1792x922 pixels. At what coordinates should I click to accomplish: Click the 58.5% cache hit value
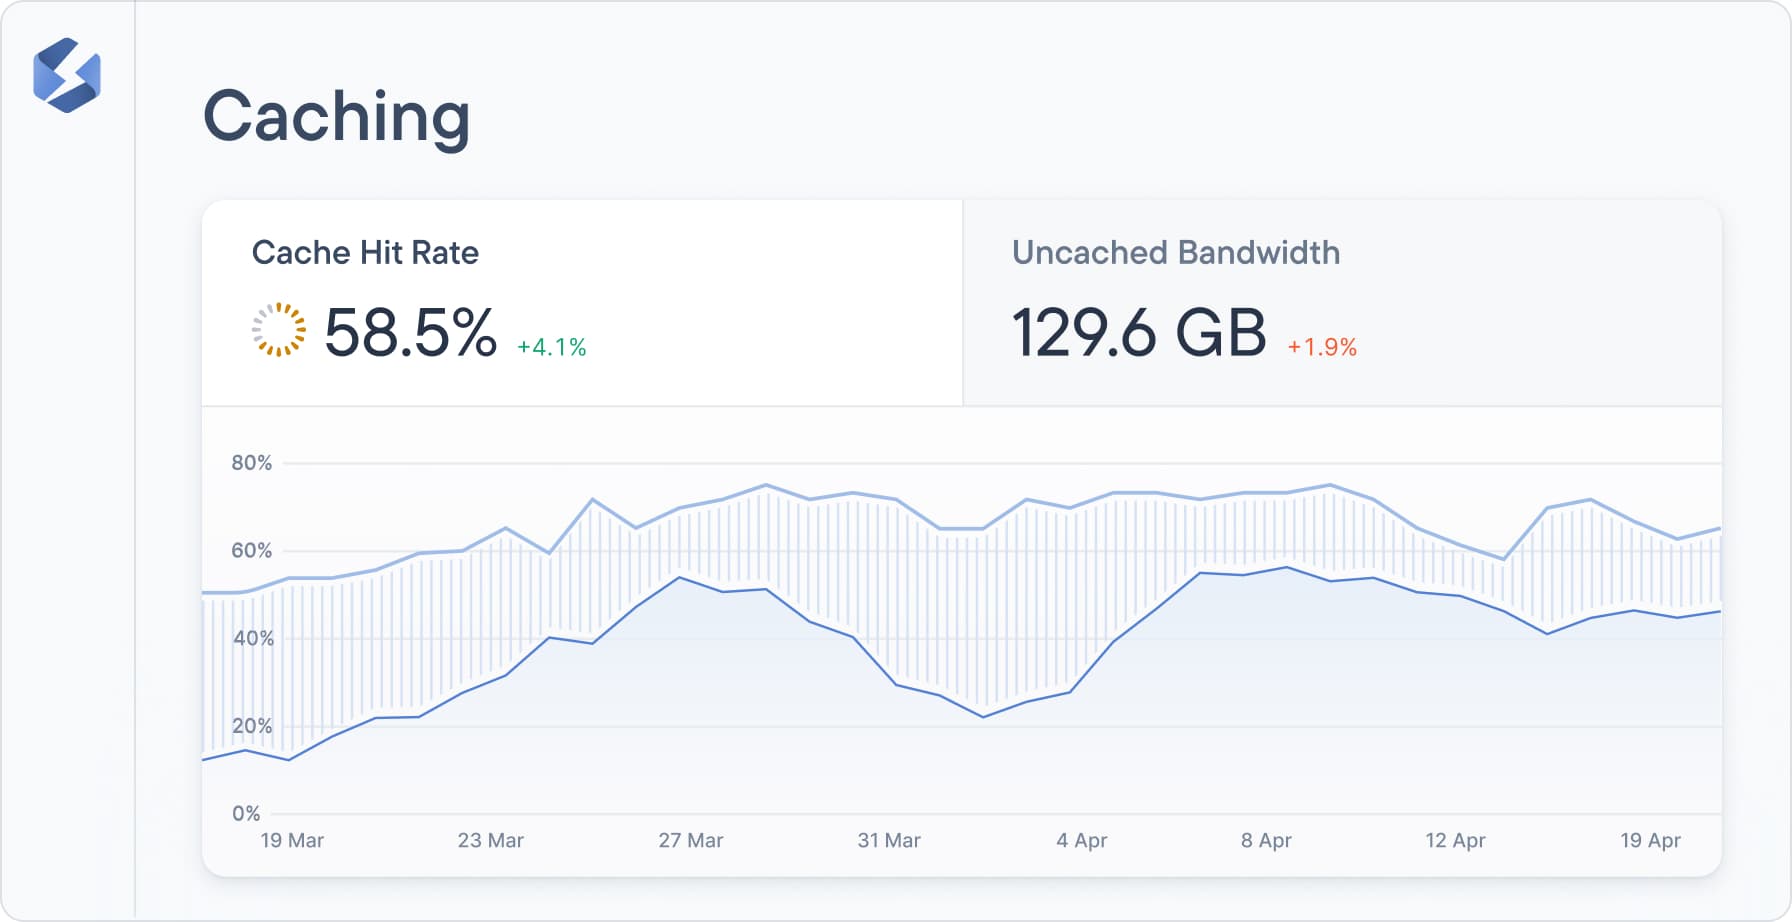tap(410, 332)
